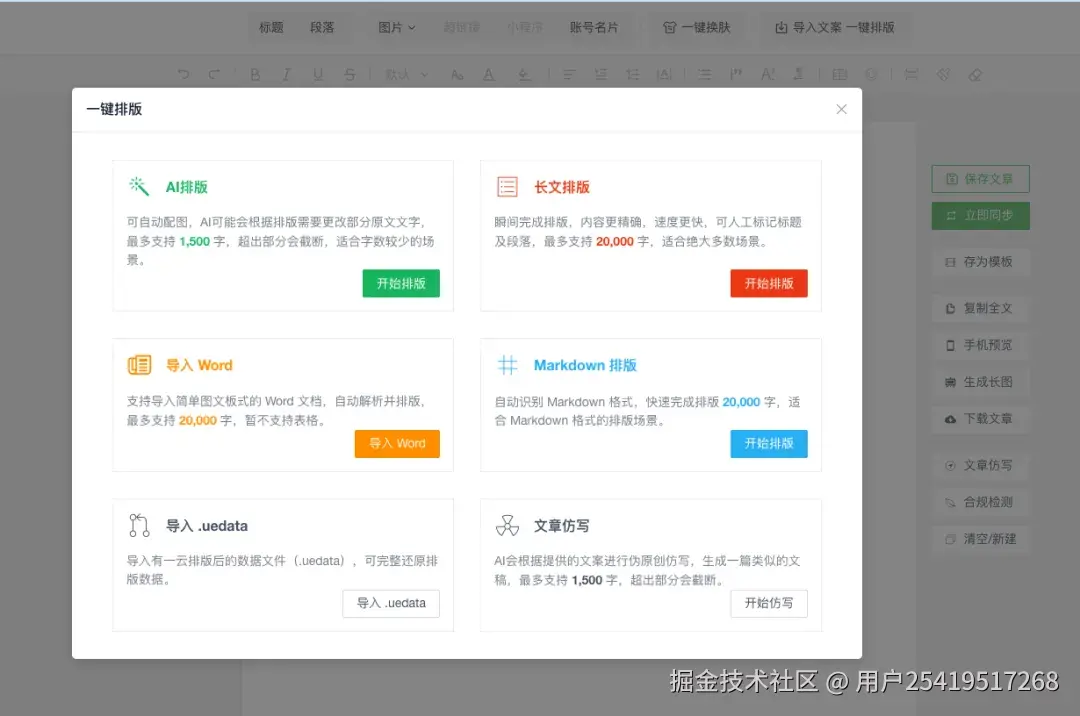Toggle underline in the formatting toolbar
Viewport: 1080px width, 716px height.
coord(317,74)
